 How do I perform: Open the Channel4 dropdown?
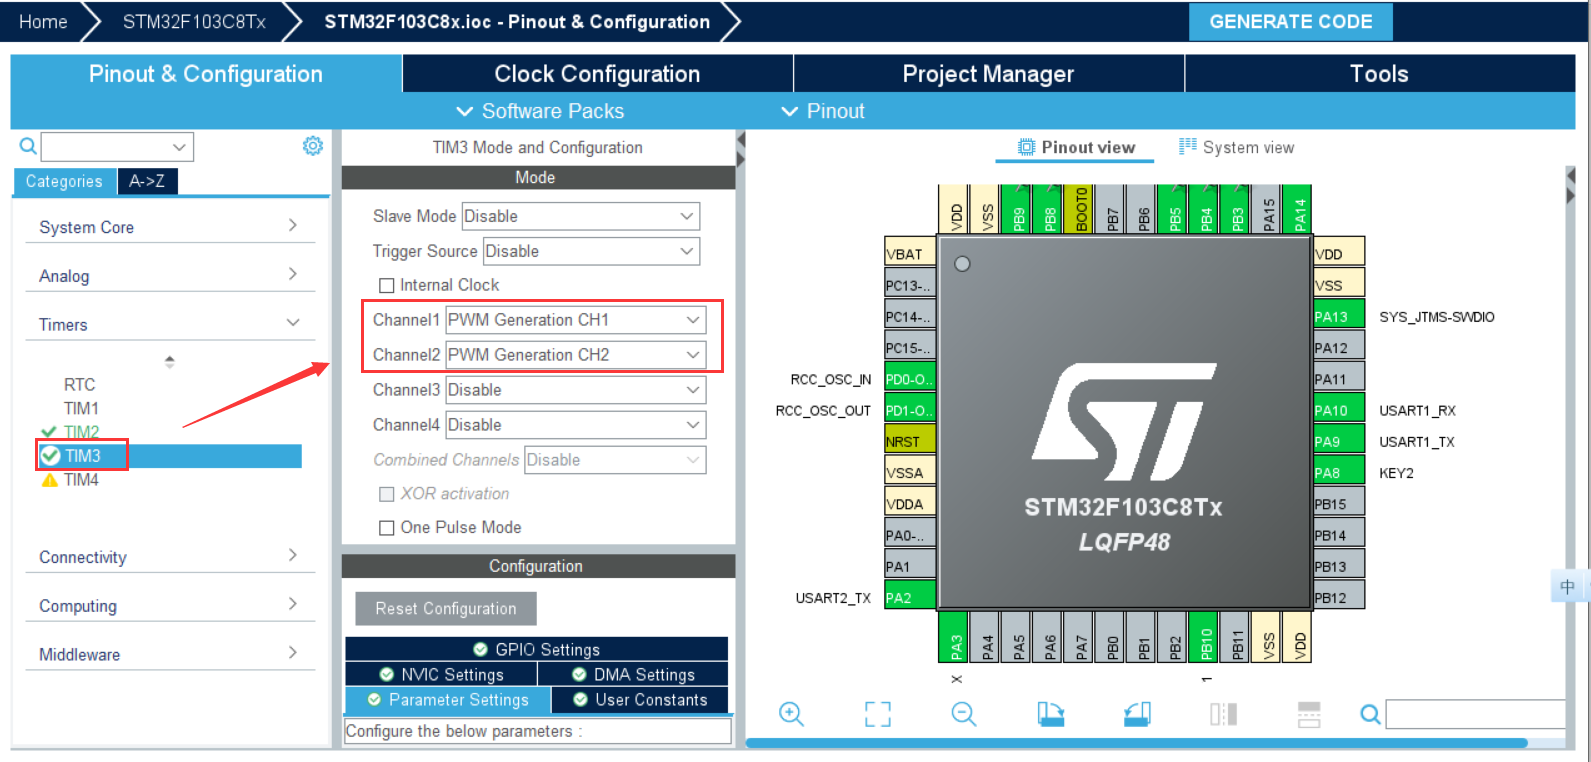[x=575, y=425]
